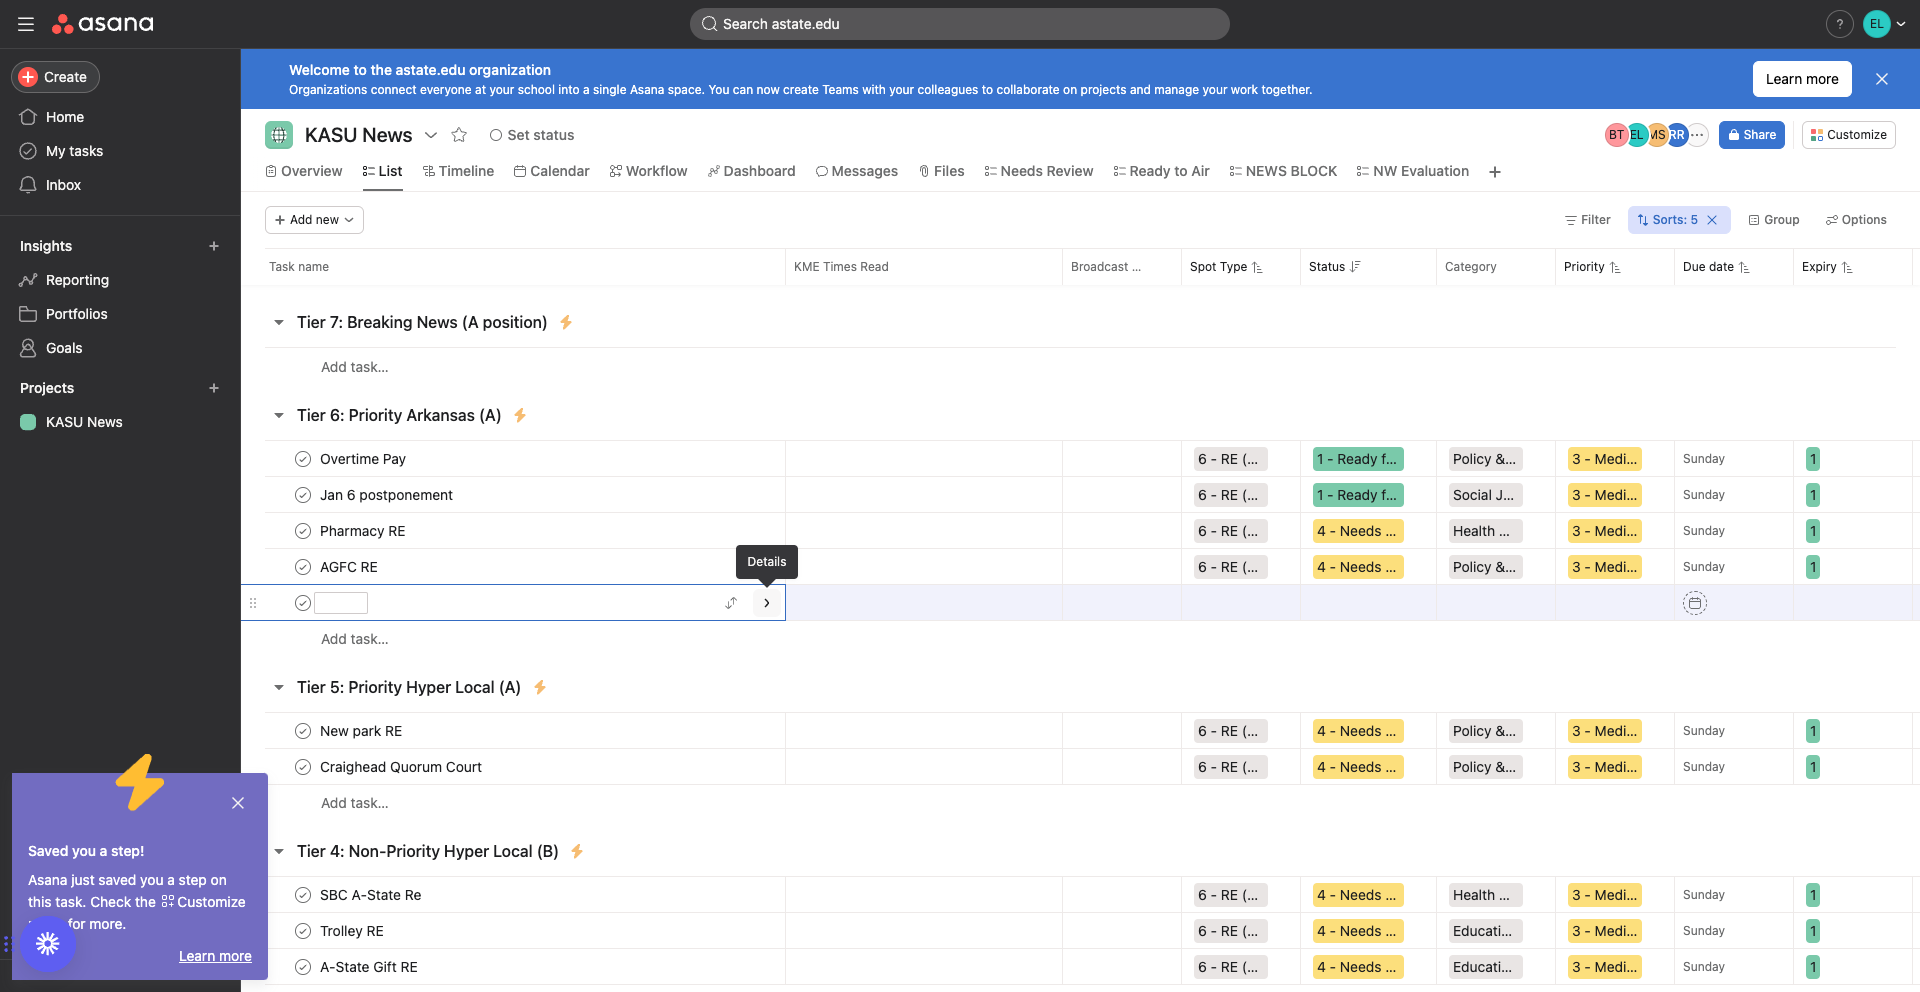The height and width of the screenshot is (992, 1920).
Task: Open the Workflow tab
Action: point(648,171)
